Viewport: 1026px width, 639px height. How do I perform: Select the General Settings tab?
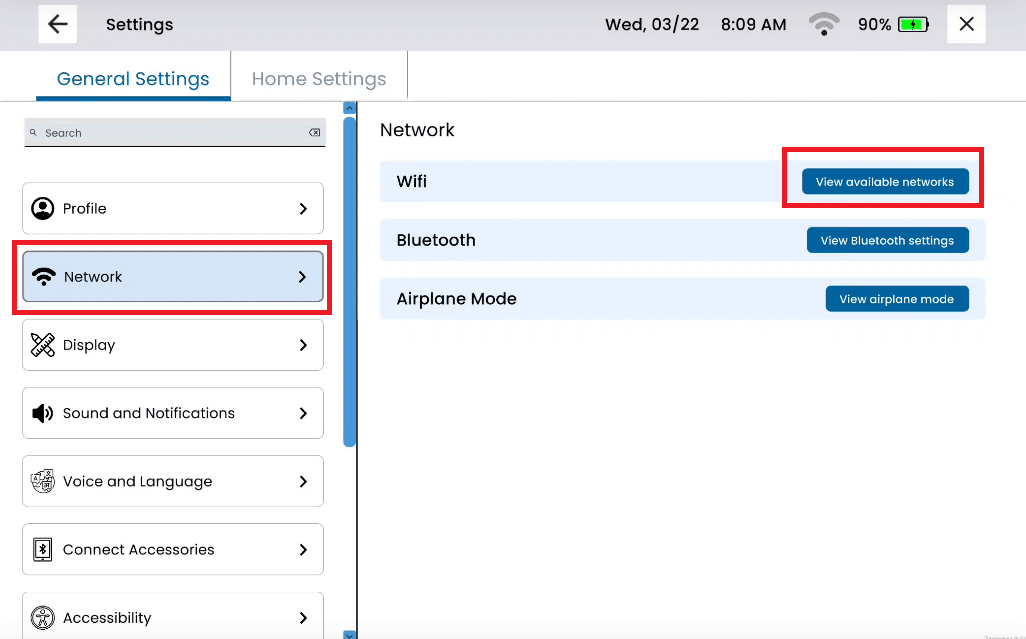point(133,79)
